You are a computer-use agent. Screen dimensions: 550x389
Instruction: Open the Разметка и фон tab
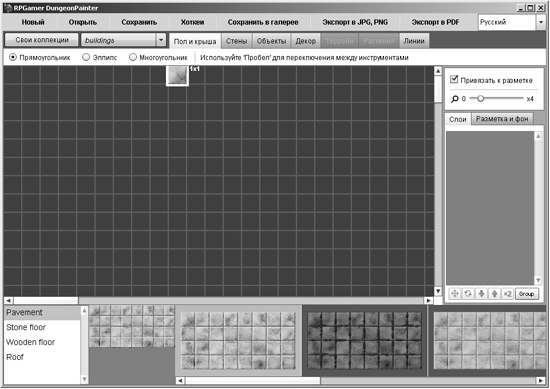[502, 119]
